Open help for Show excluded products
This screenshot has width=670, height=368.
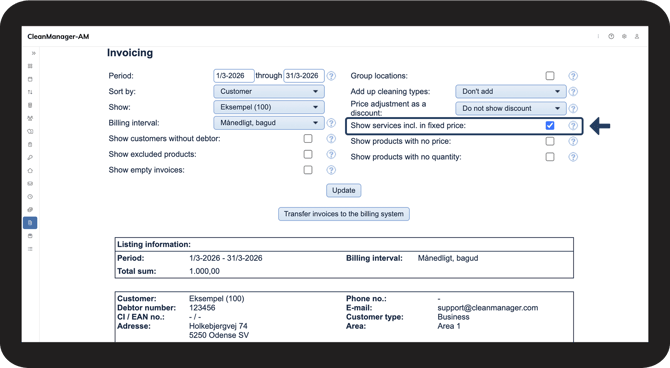click(x=331, y=154)
